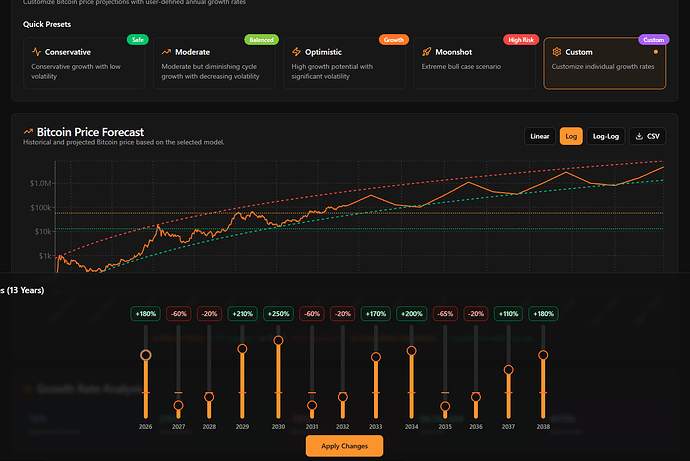Select the Log scale view

571,136
